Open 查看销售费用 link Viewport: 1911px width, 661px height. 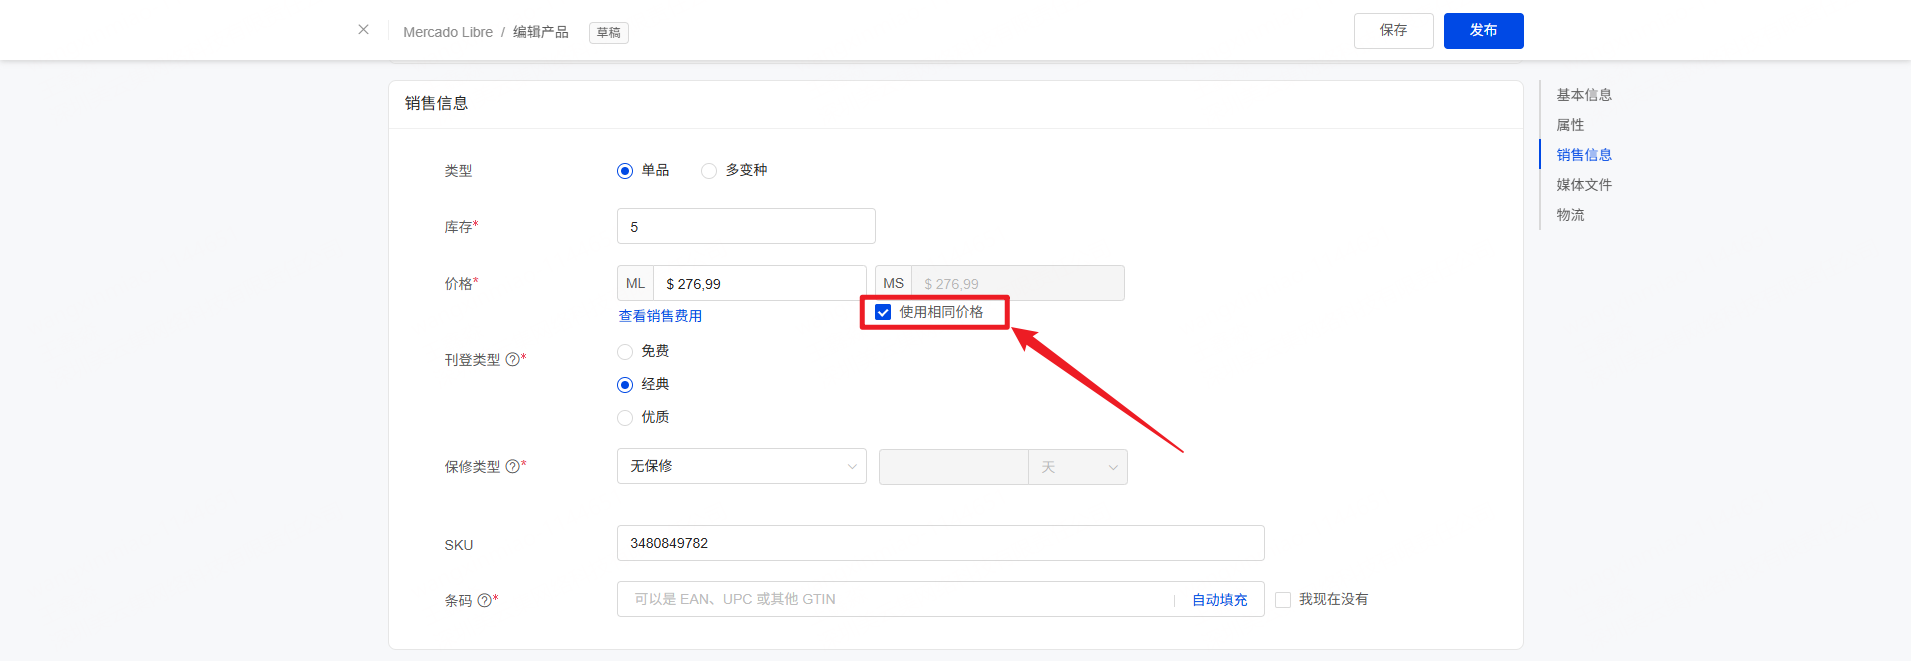tap(660, 316)
